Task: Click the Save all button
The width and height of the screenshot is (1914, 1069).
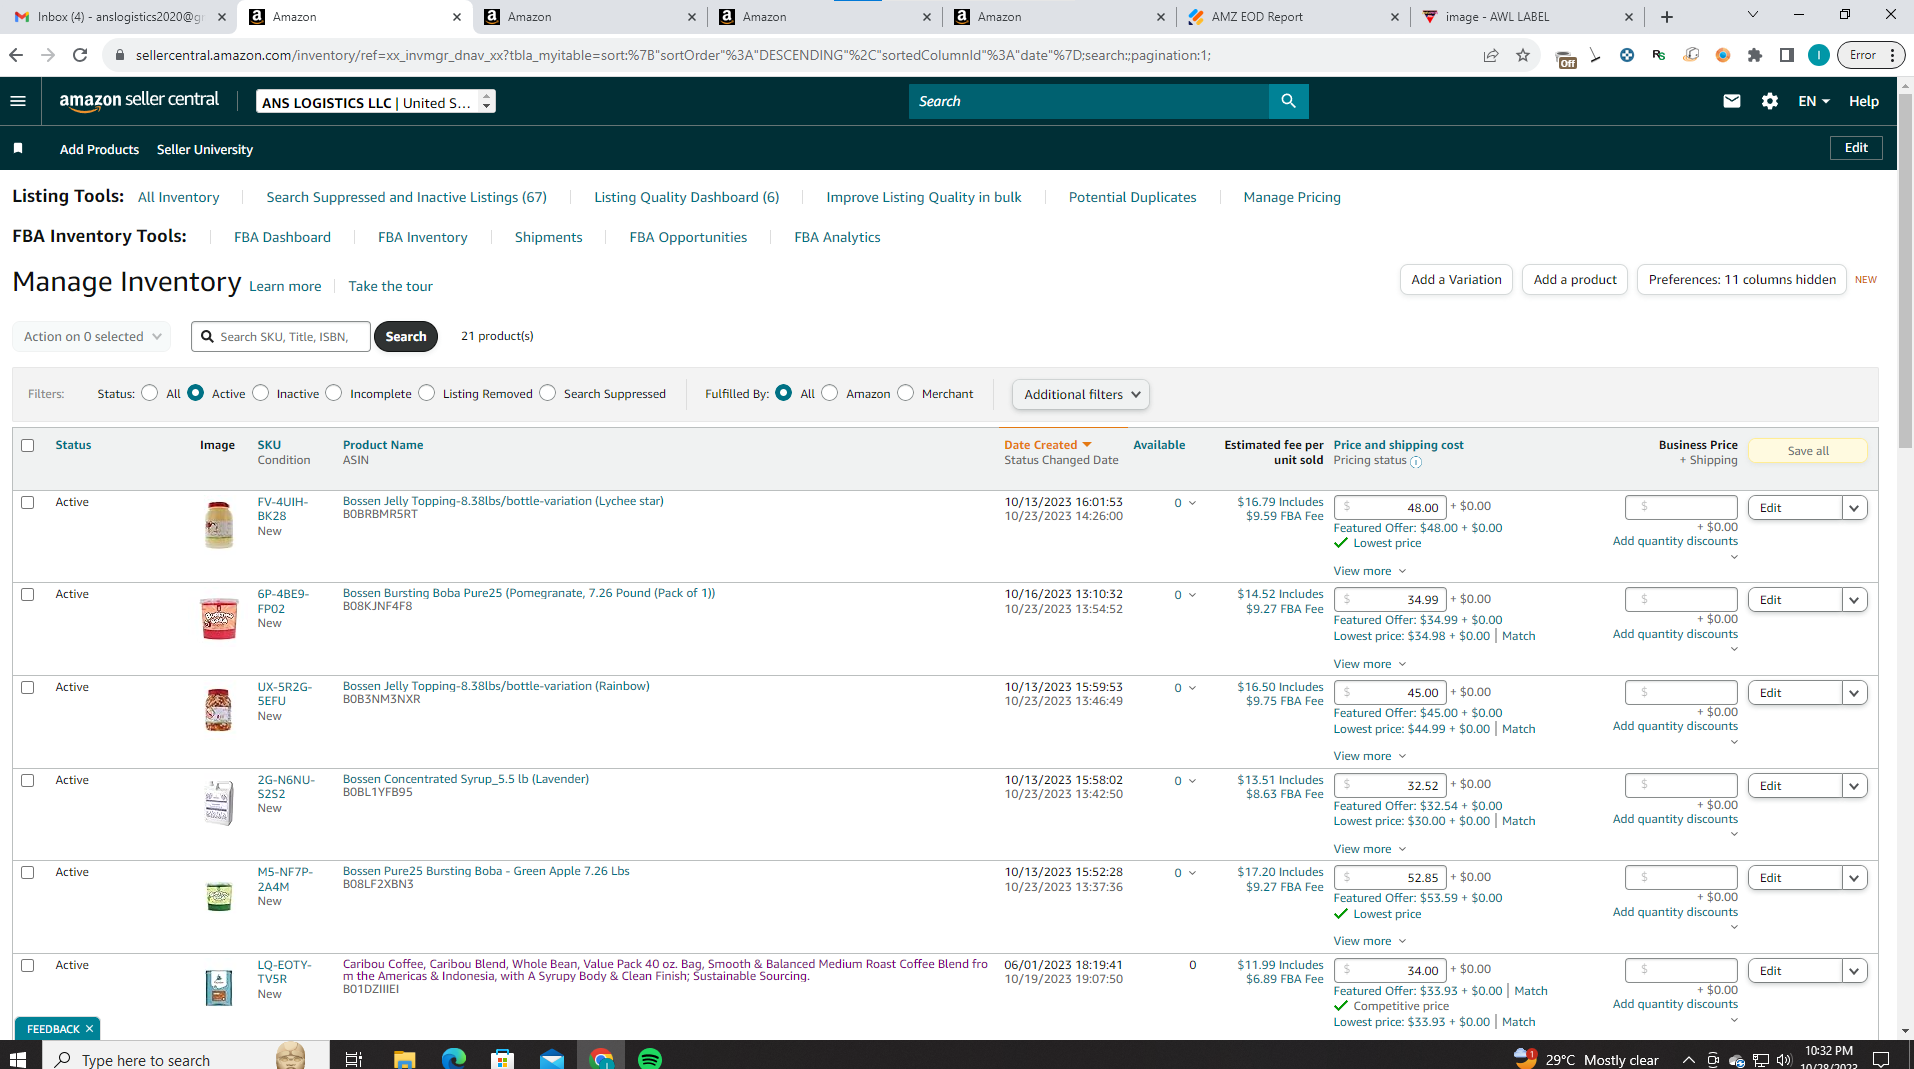Action: tap(1808, 451)
